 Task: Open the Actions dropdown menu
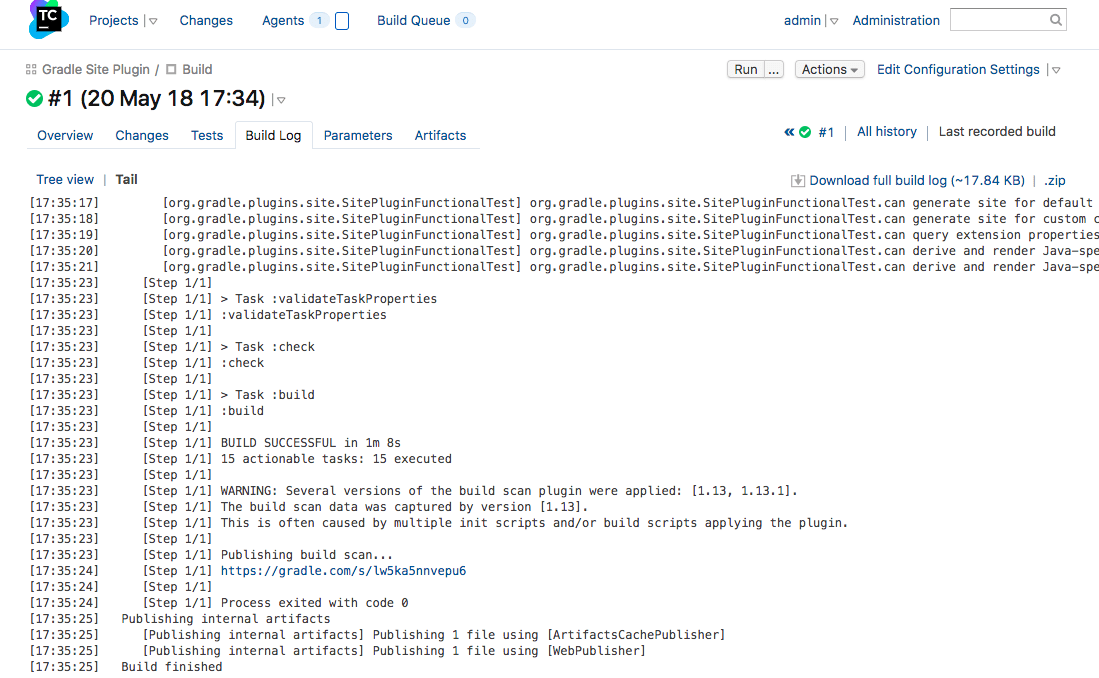coord(830,70)
